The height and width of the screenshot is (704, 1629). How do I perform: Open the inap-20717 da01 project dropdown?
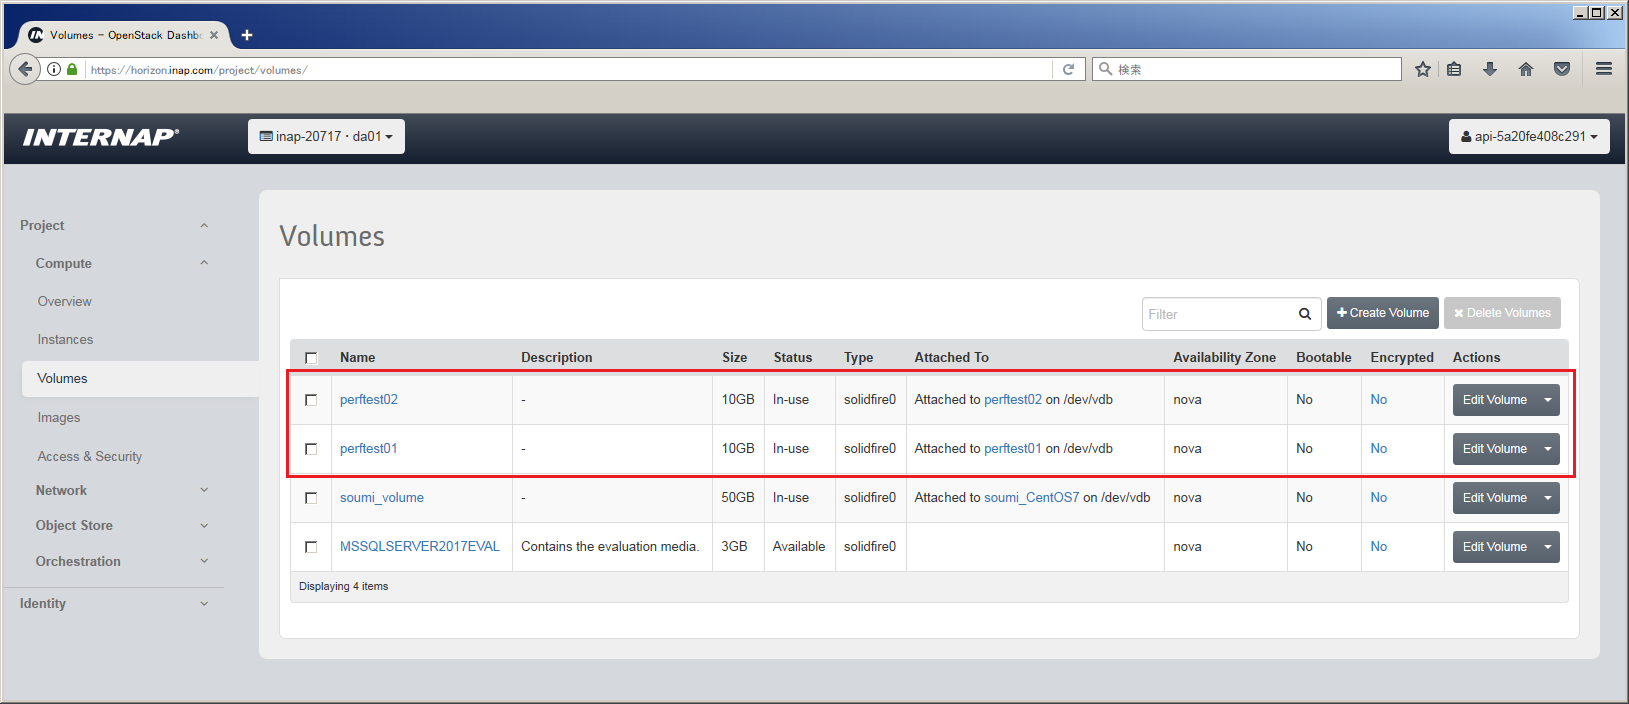click(326, 137)
